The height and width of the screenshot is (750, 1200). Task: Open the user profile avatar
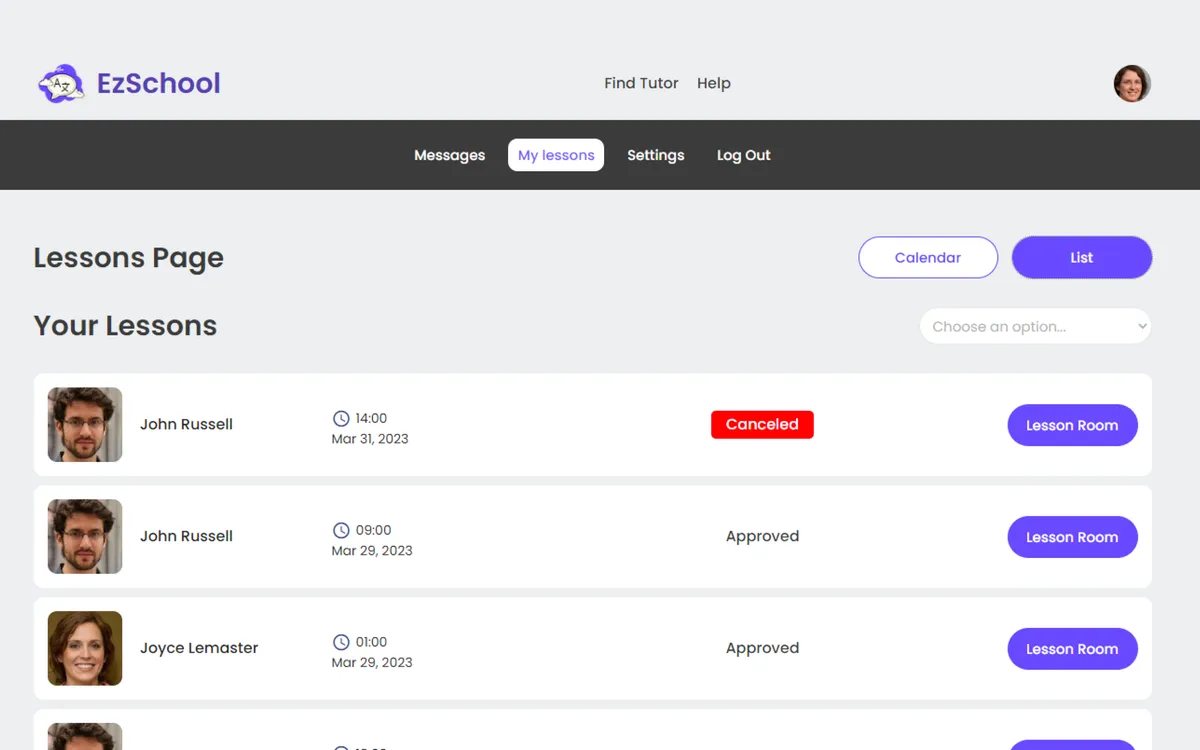(x=1132, y=84)
